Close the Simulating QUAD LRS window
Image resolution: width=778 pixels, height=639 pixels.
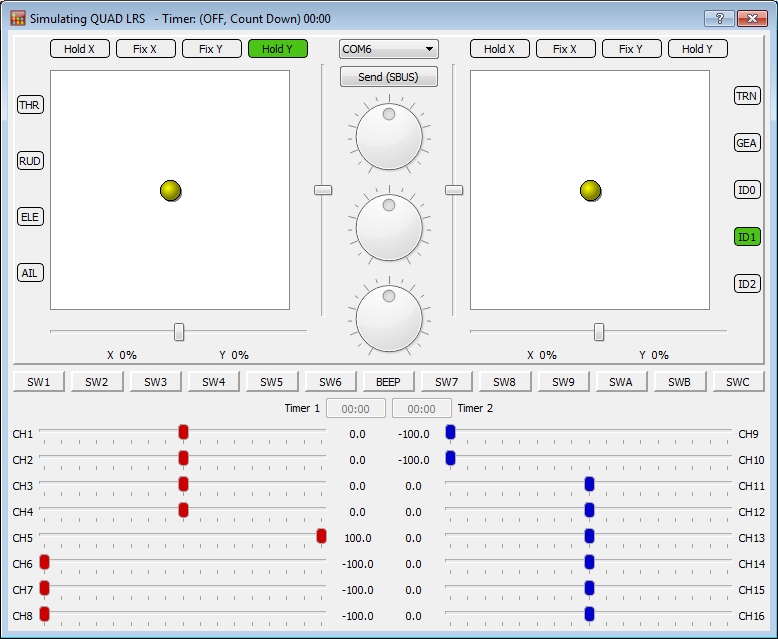[752, 19]
